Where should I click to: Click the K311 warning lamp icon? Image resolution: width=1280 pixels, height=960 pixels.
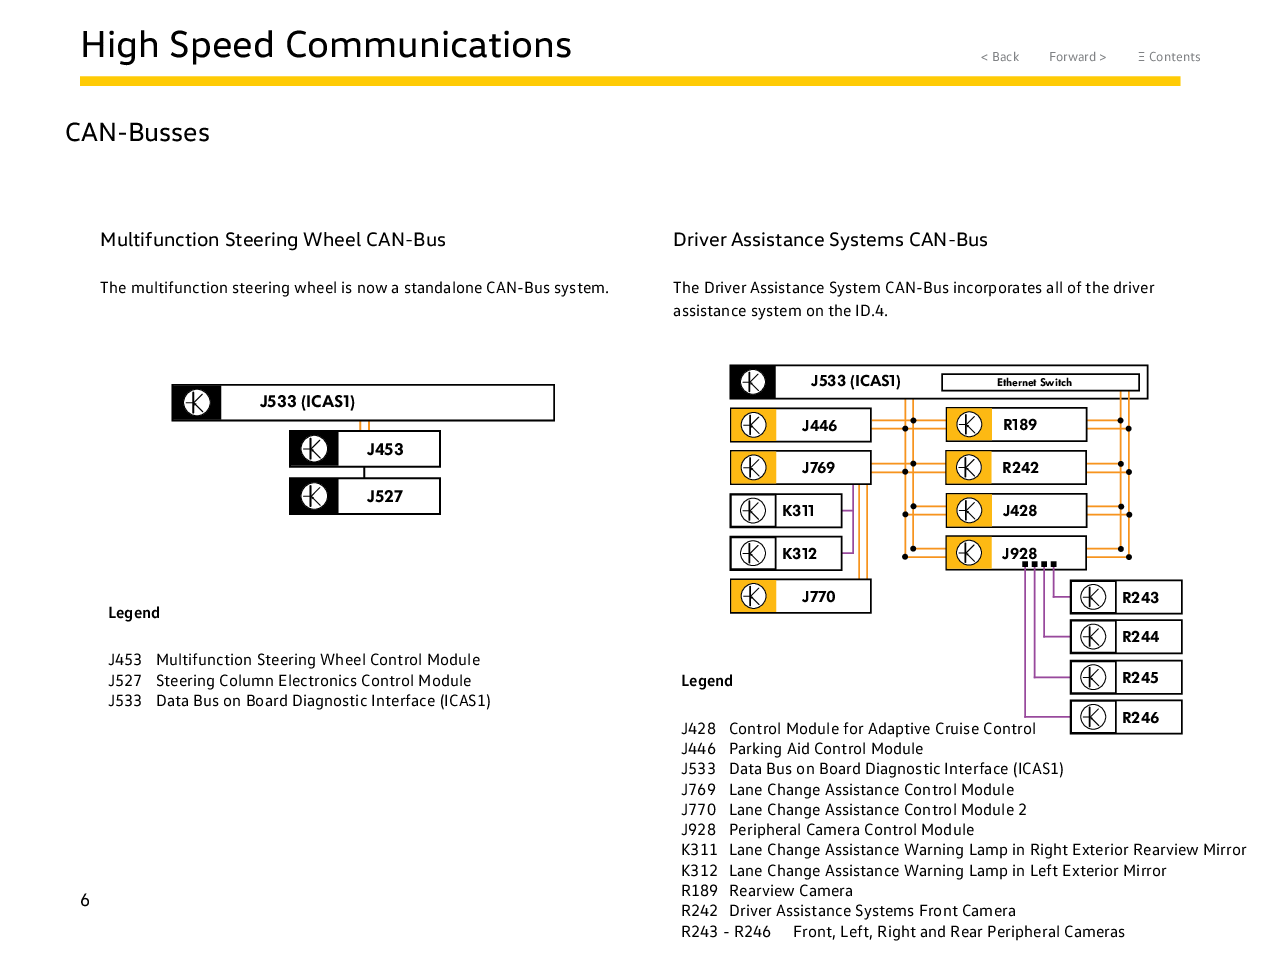pyautogui.click(x=753, y=511)
